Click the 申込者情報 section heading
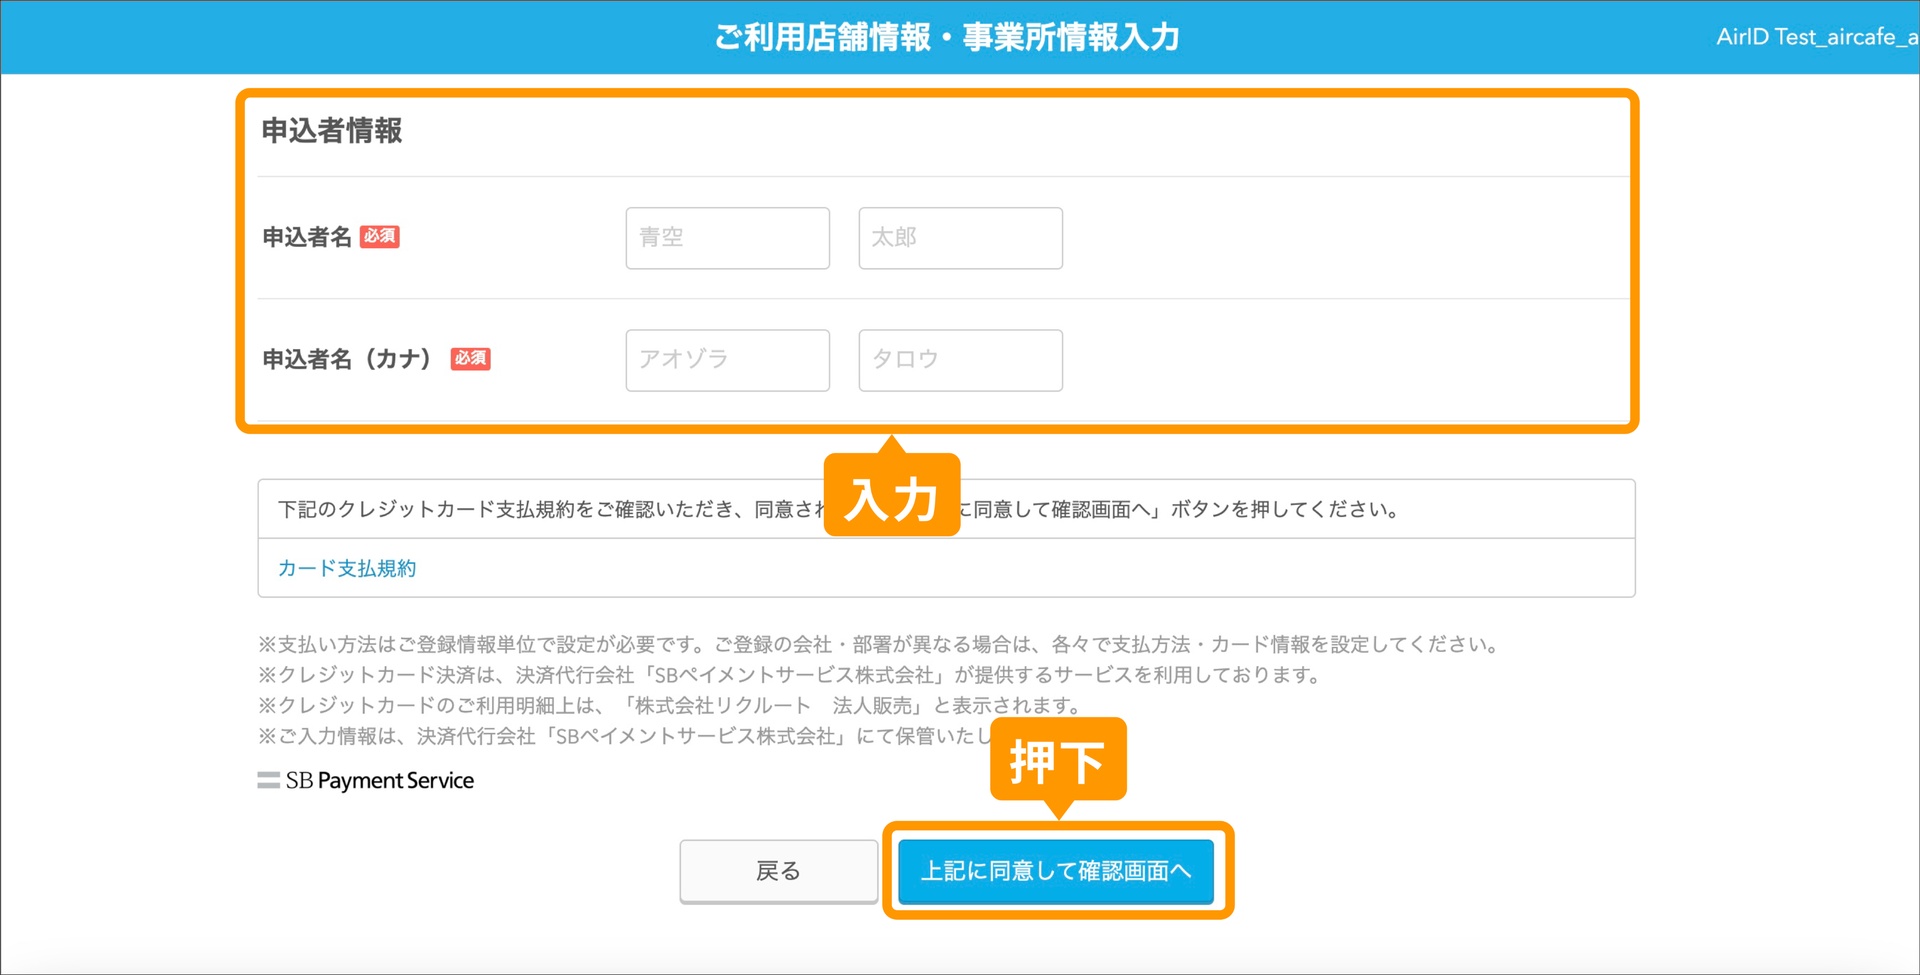The height and width of the screenshot is (975, 1920). 332,131
